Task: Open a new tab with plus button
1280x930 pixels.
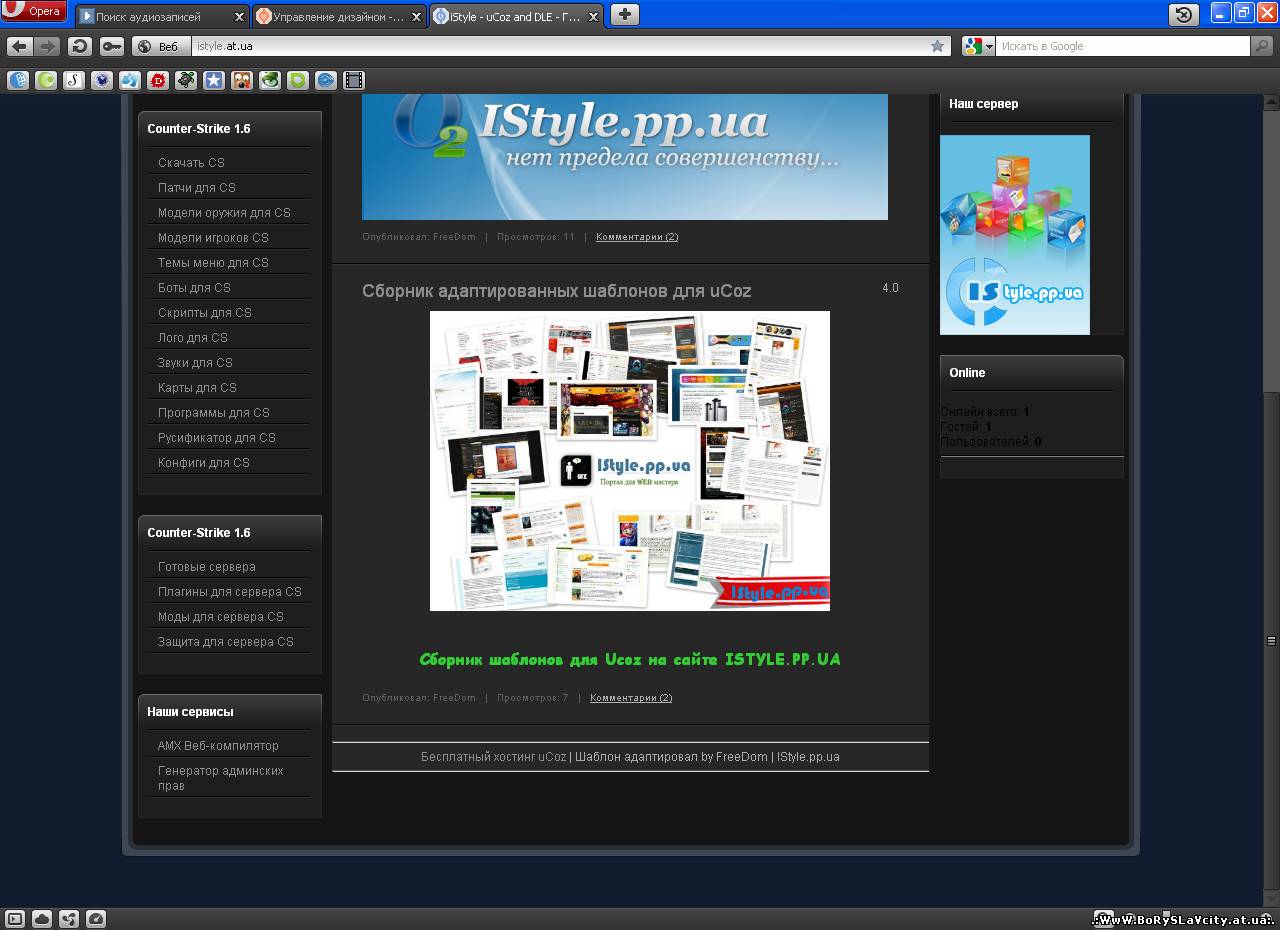Action: click(x=624, y=14)
